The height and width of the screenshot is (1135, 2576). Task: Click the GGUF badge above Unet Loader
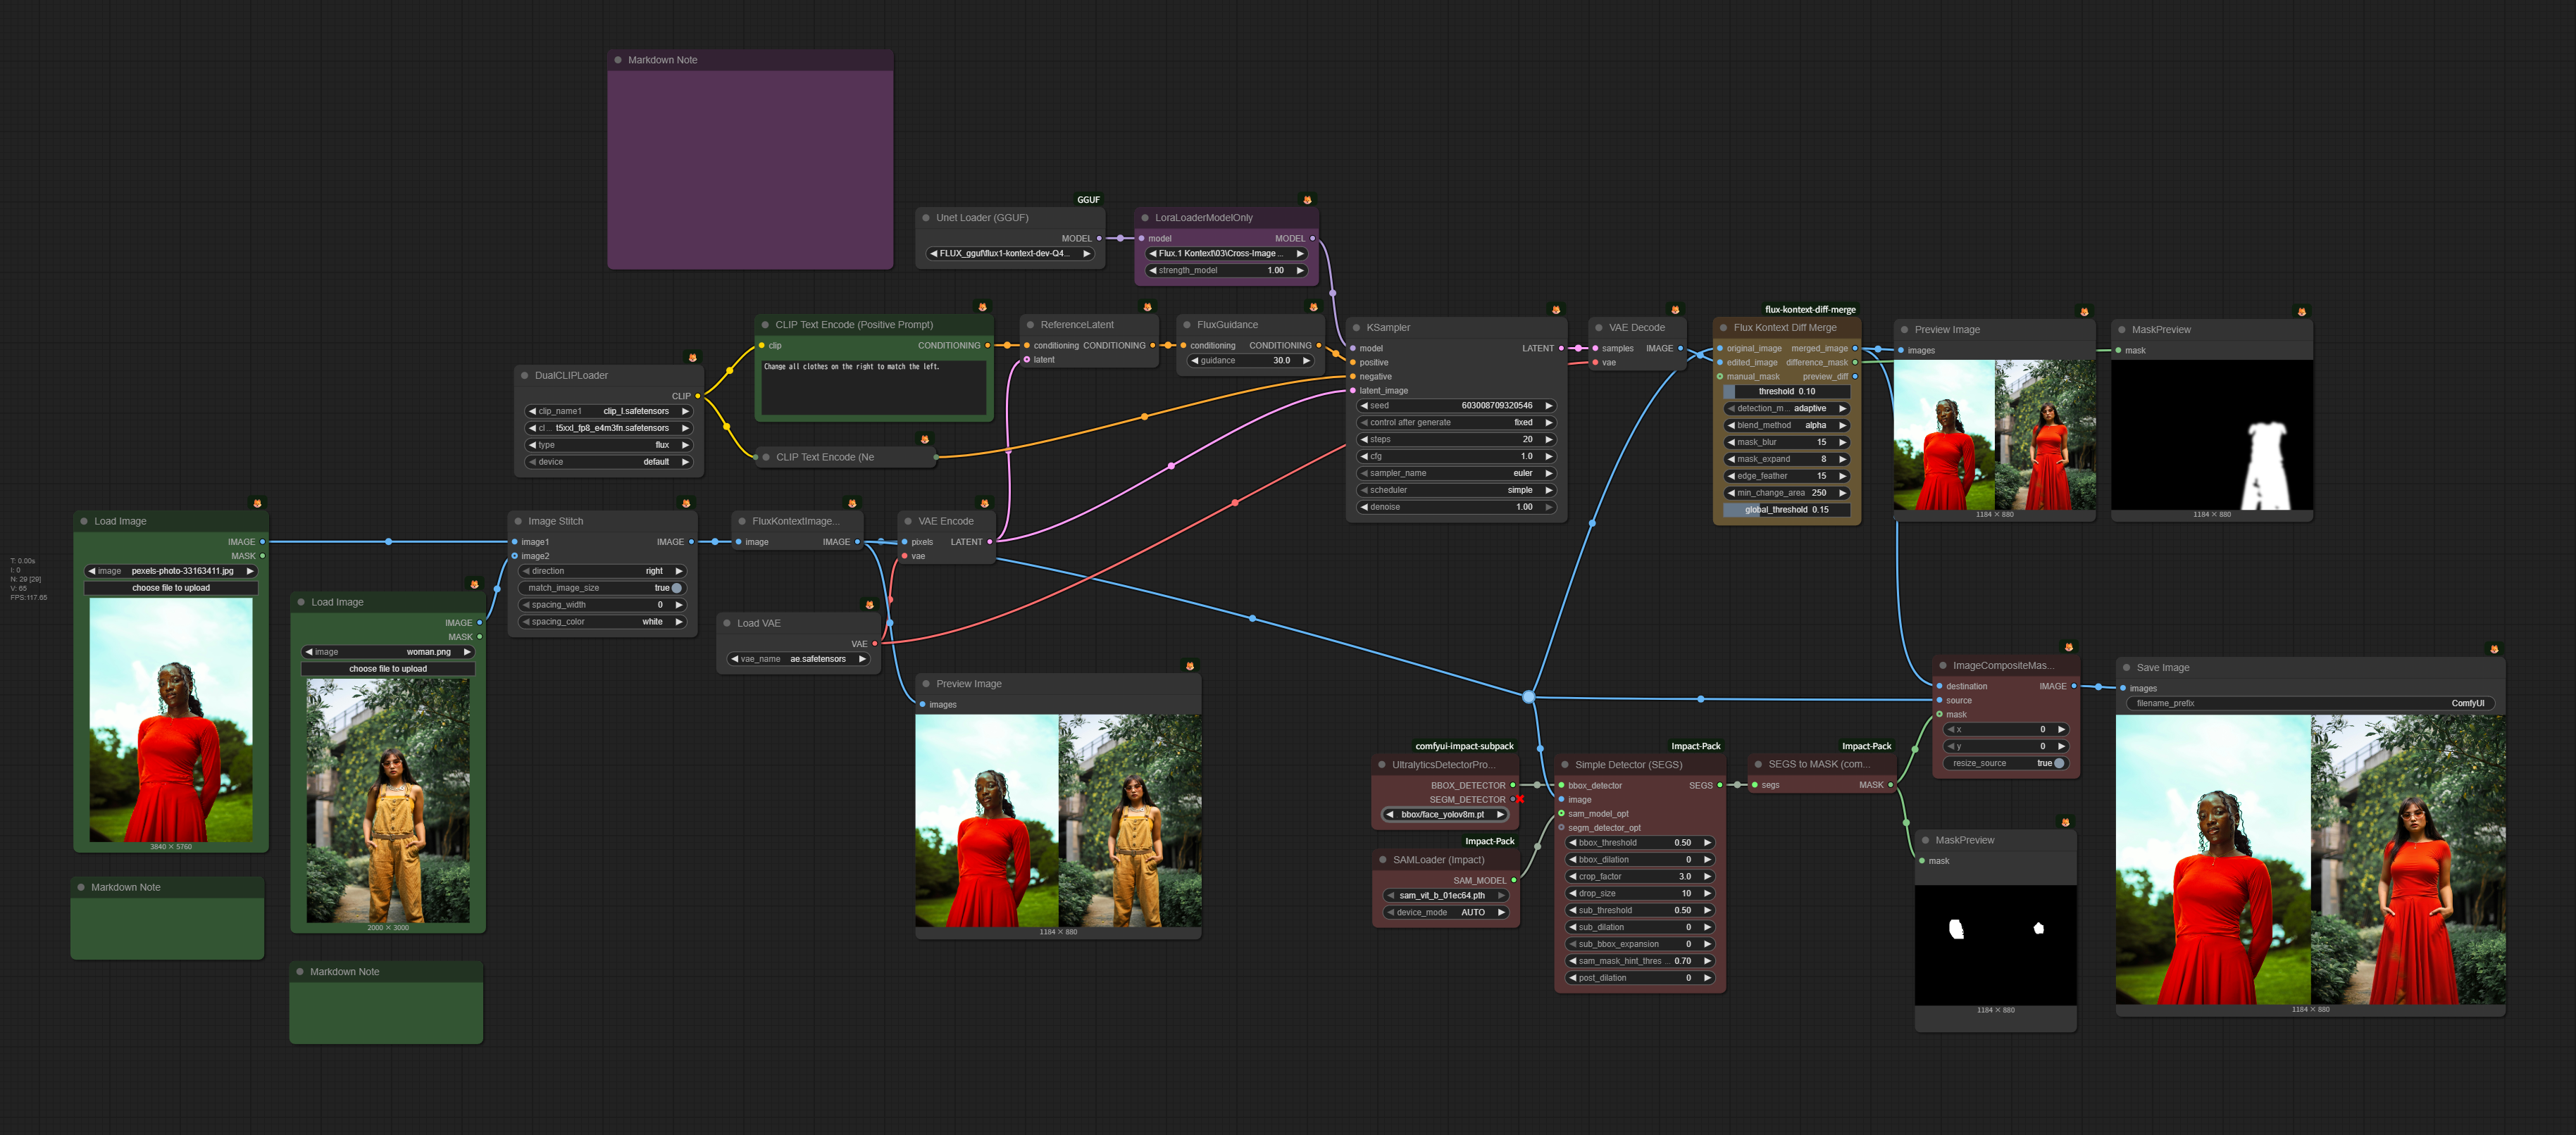pyautogui.click(x=1088, y=200)
